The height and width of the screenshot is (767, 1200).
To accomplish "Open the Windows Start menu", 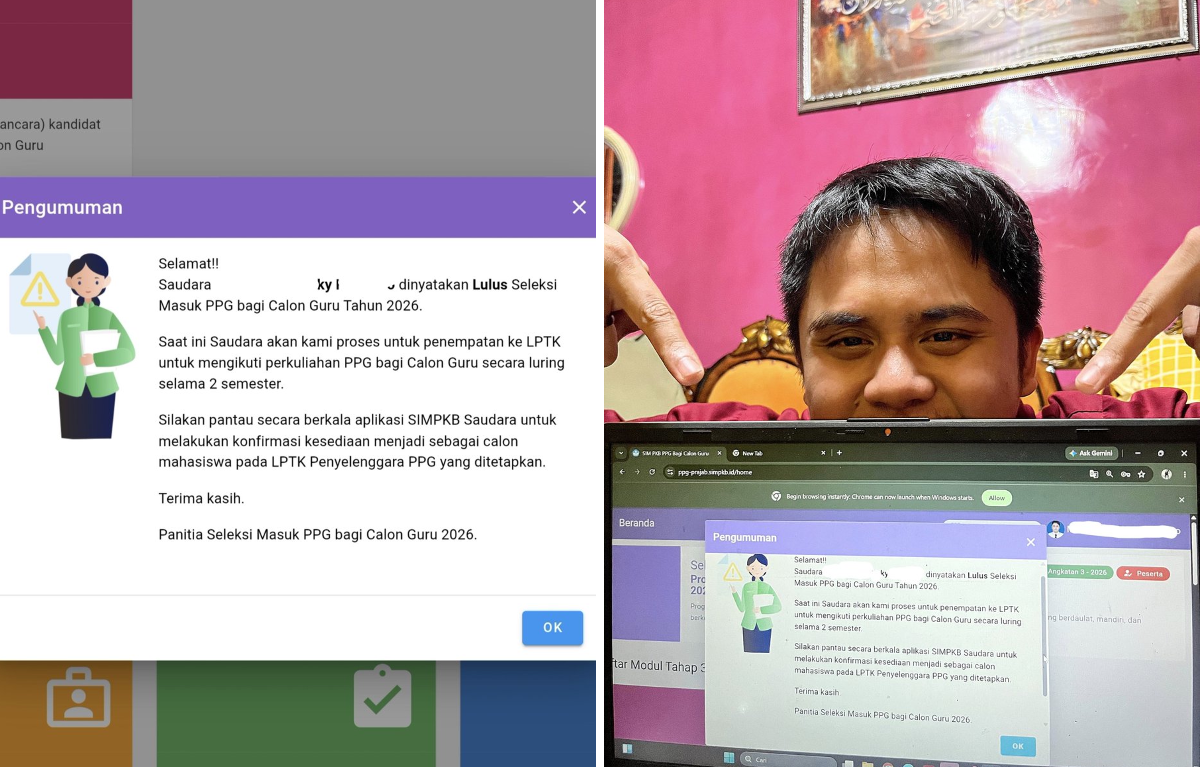I will point(729,756).
